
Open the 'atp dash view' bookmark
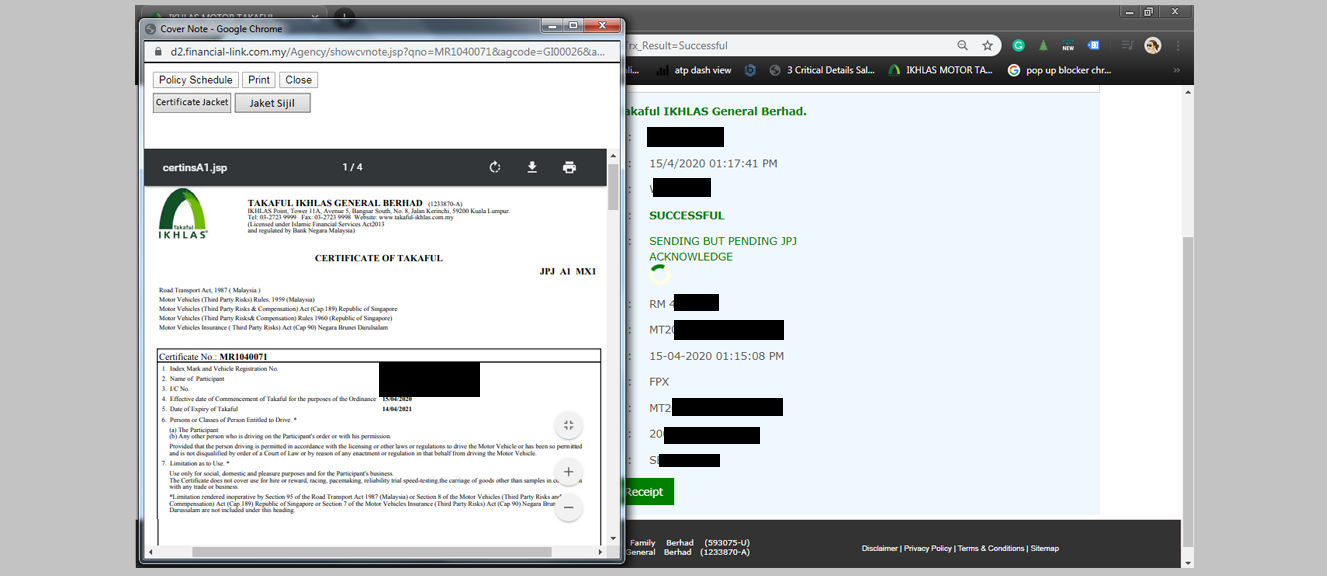point(693,70)
